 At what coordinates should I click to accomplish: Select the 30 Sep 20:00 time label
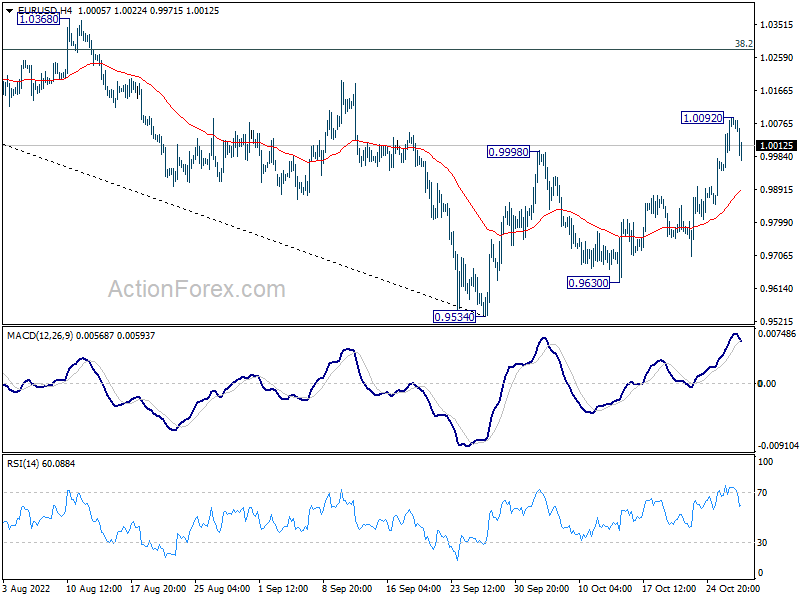pos(541,589)
